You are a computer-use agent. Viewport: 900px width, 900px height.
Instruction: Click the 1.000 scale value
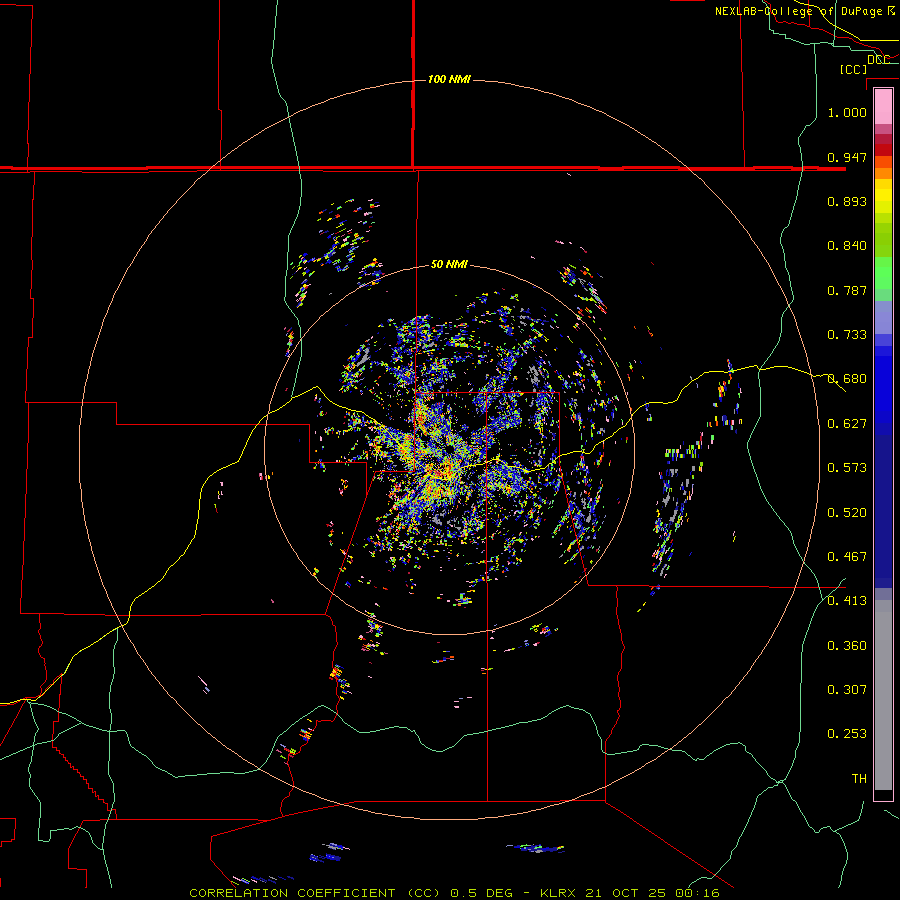point(847,112)
